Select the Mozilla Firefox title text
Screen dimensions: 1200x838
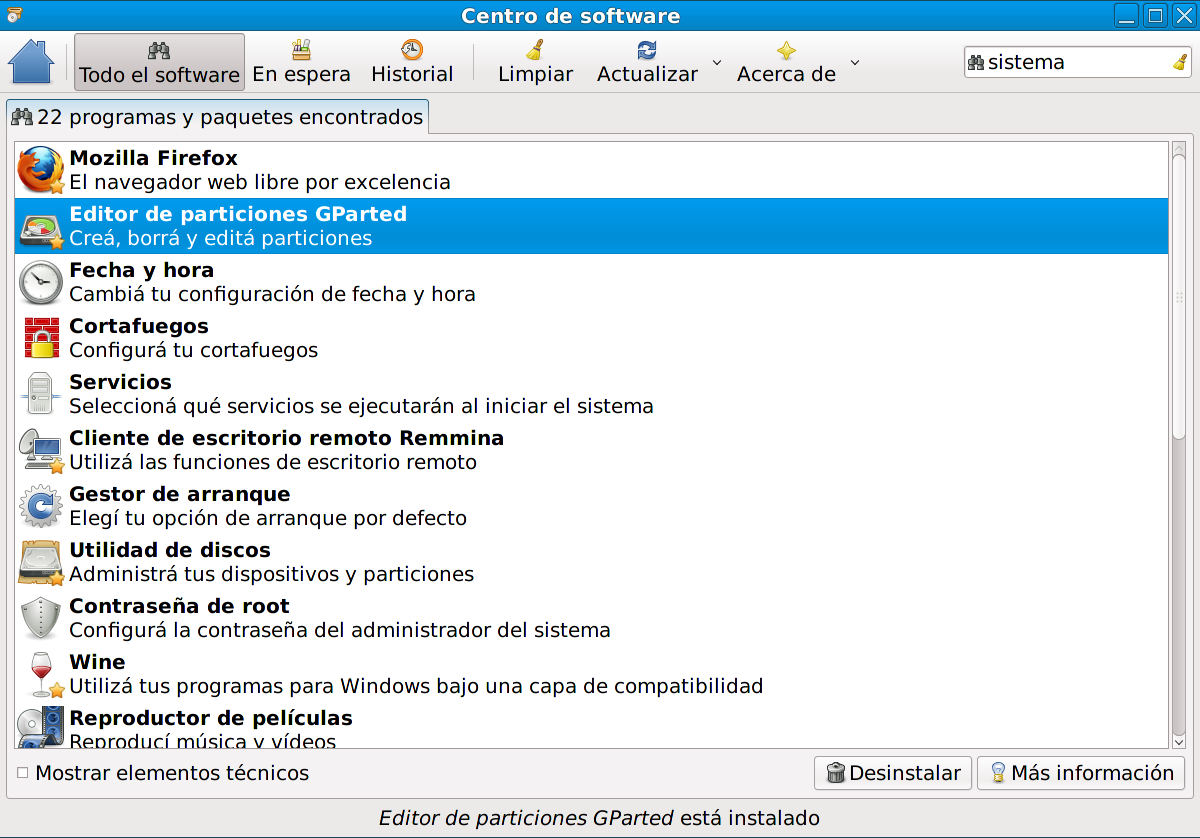tap(153, 158)
